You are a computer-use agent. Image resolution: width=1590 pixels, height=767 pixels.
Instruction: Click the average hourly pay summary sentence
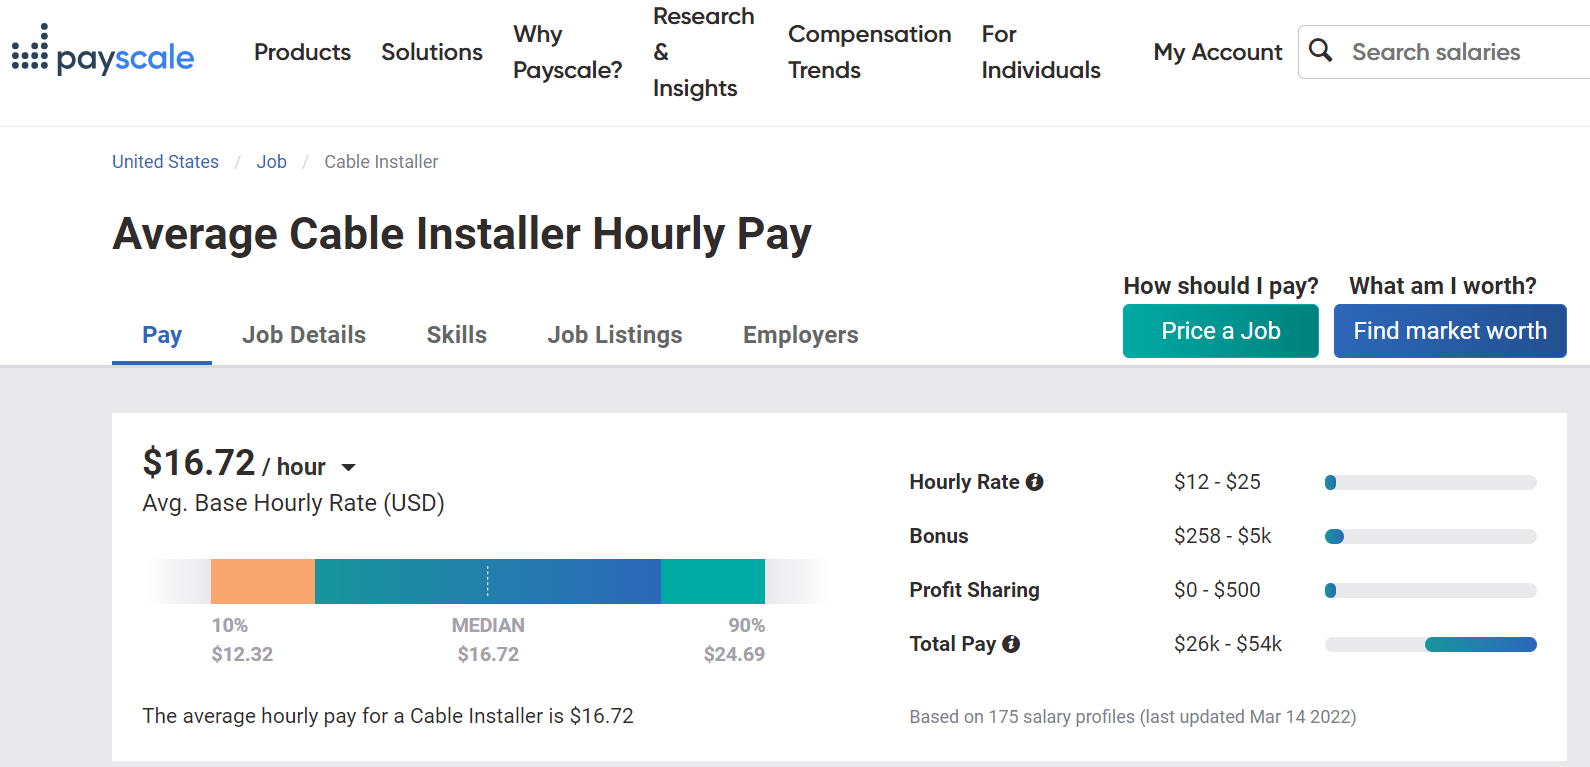tap(388, 716)
